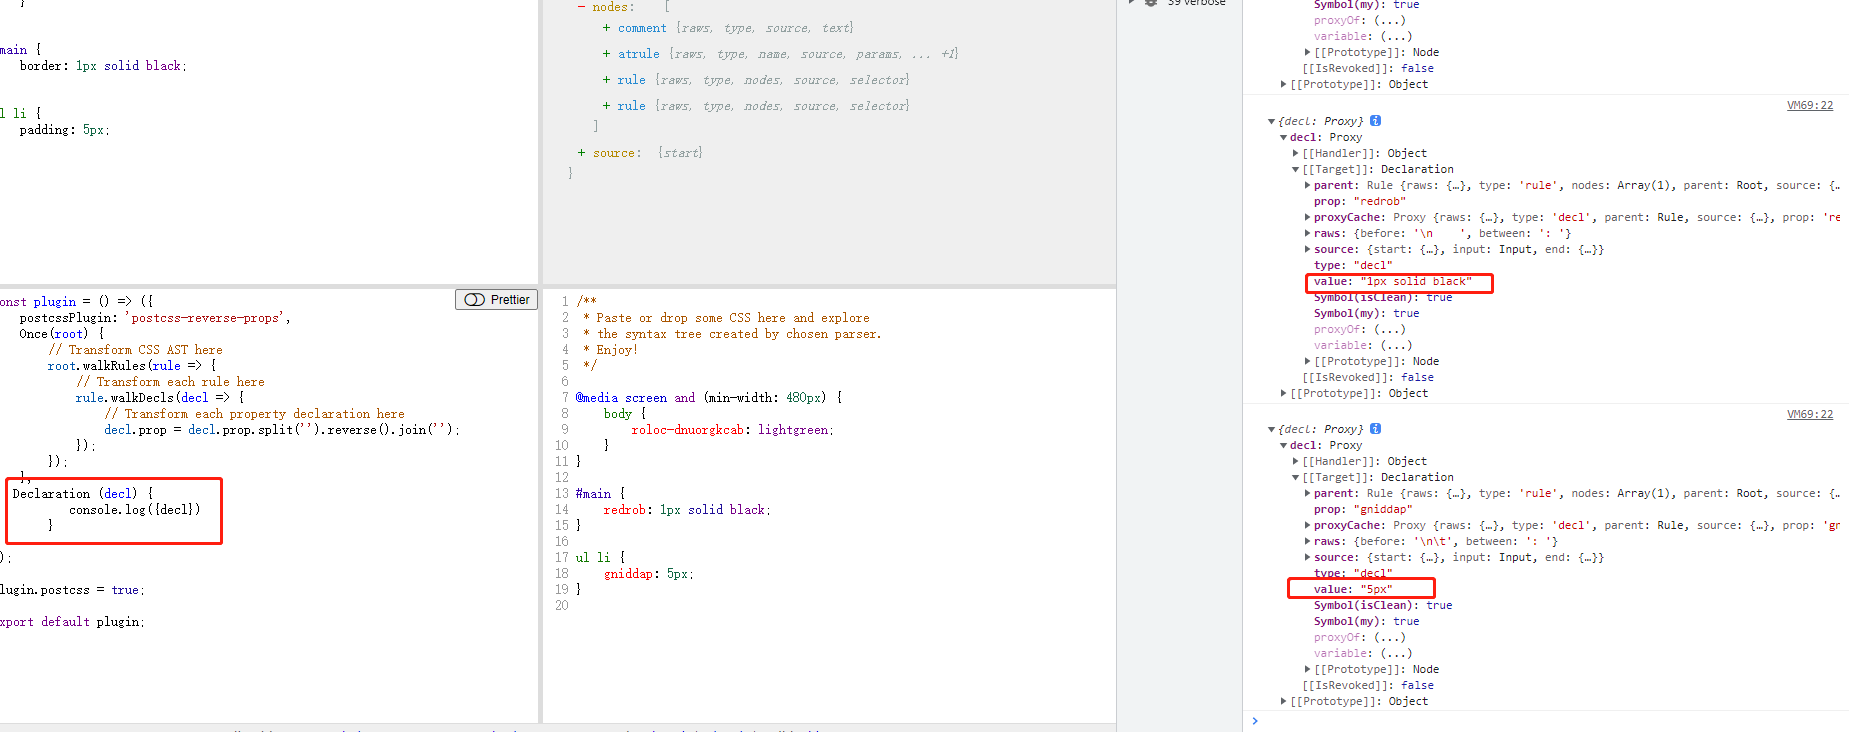Viewport: 1849px width, 732px height.
Task: Invoke the variable (...) getter in the redrob log
Action: [1396, 345]
